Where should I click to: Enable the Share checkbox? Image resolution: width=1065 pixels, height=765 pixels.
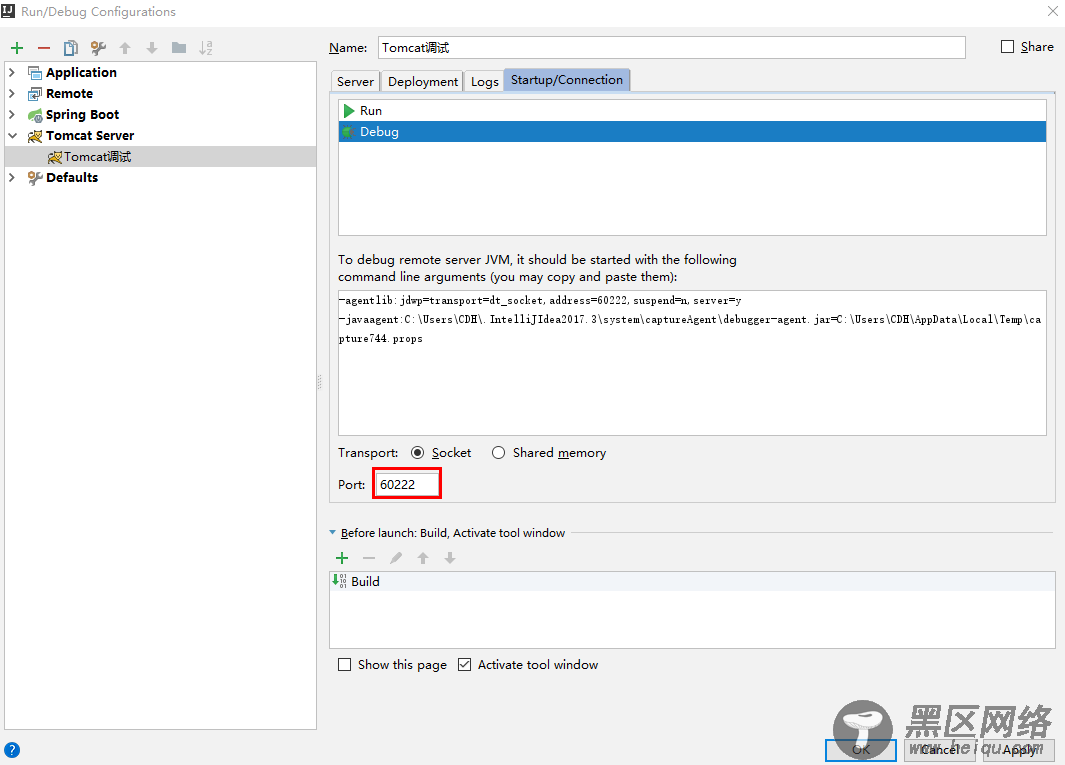point(1007,46)
